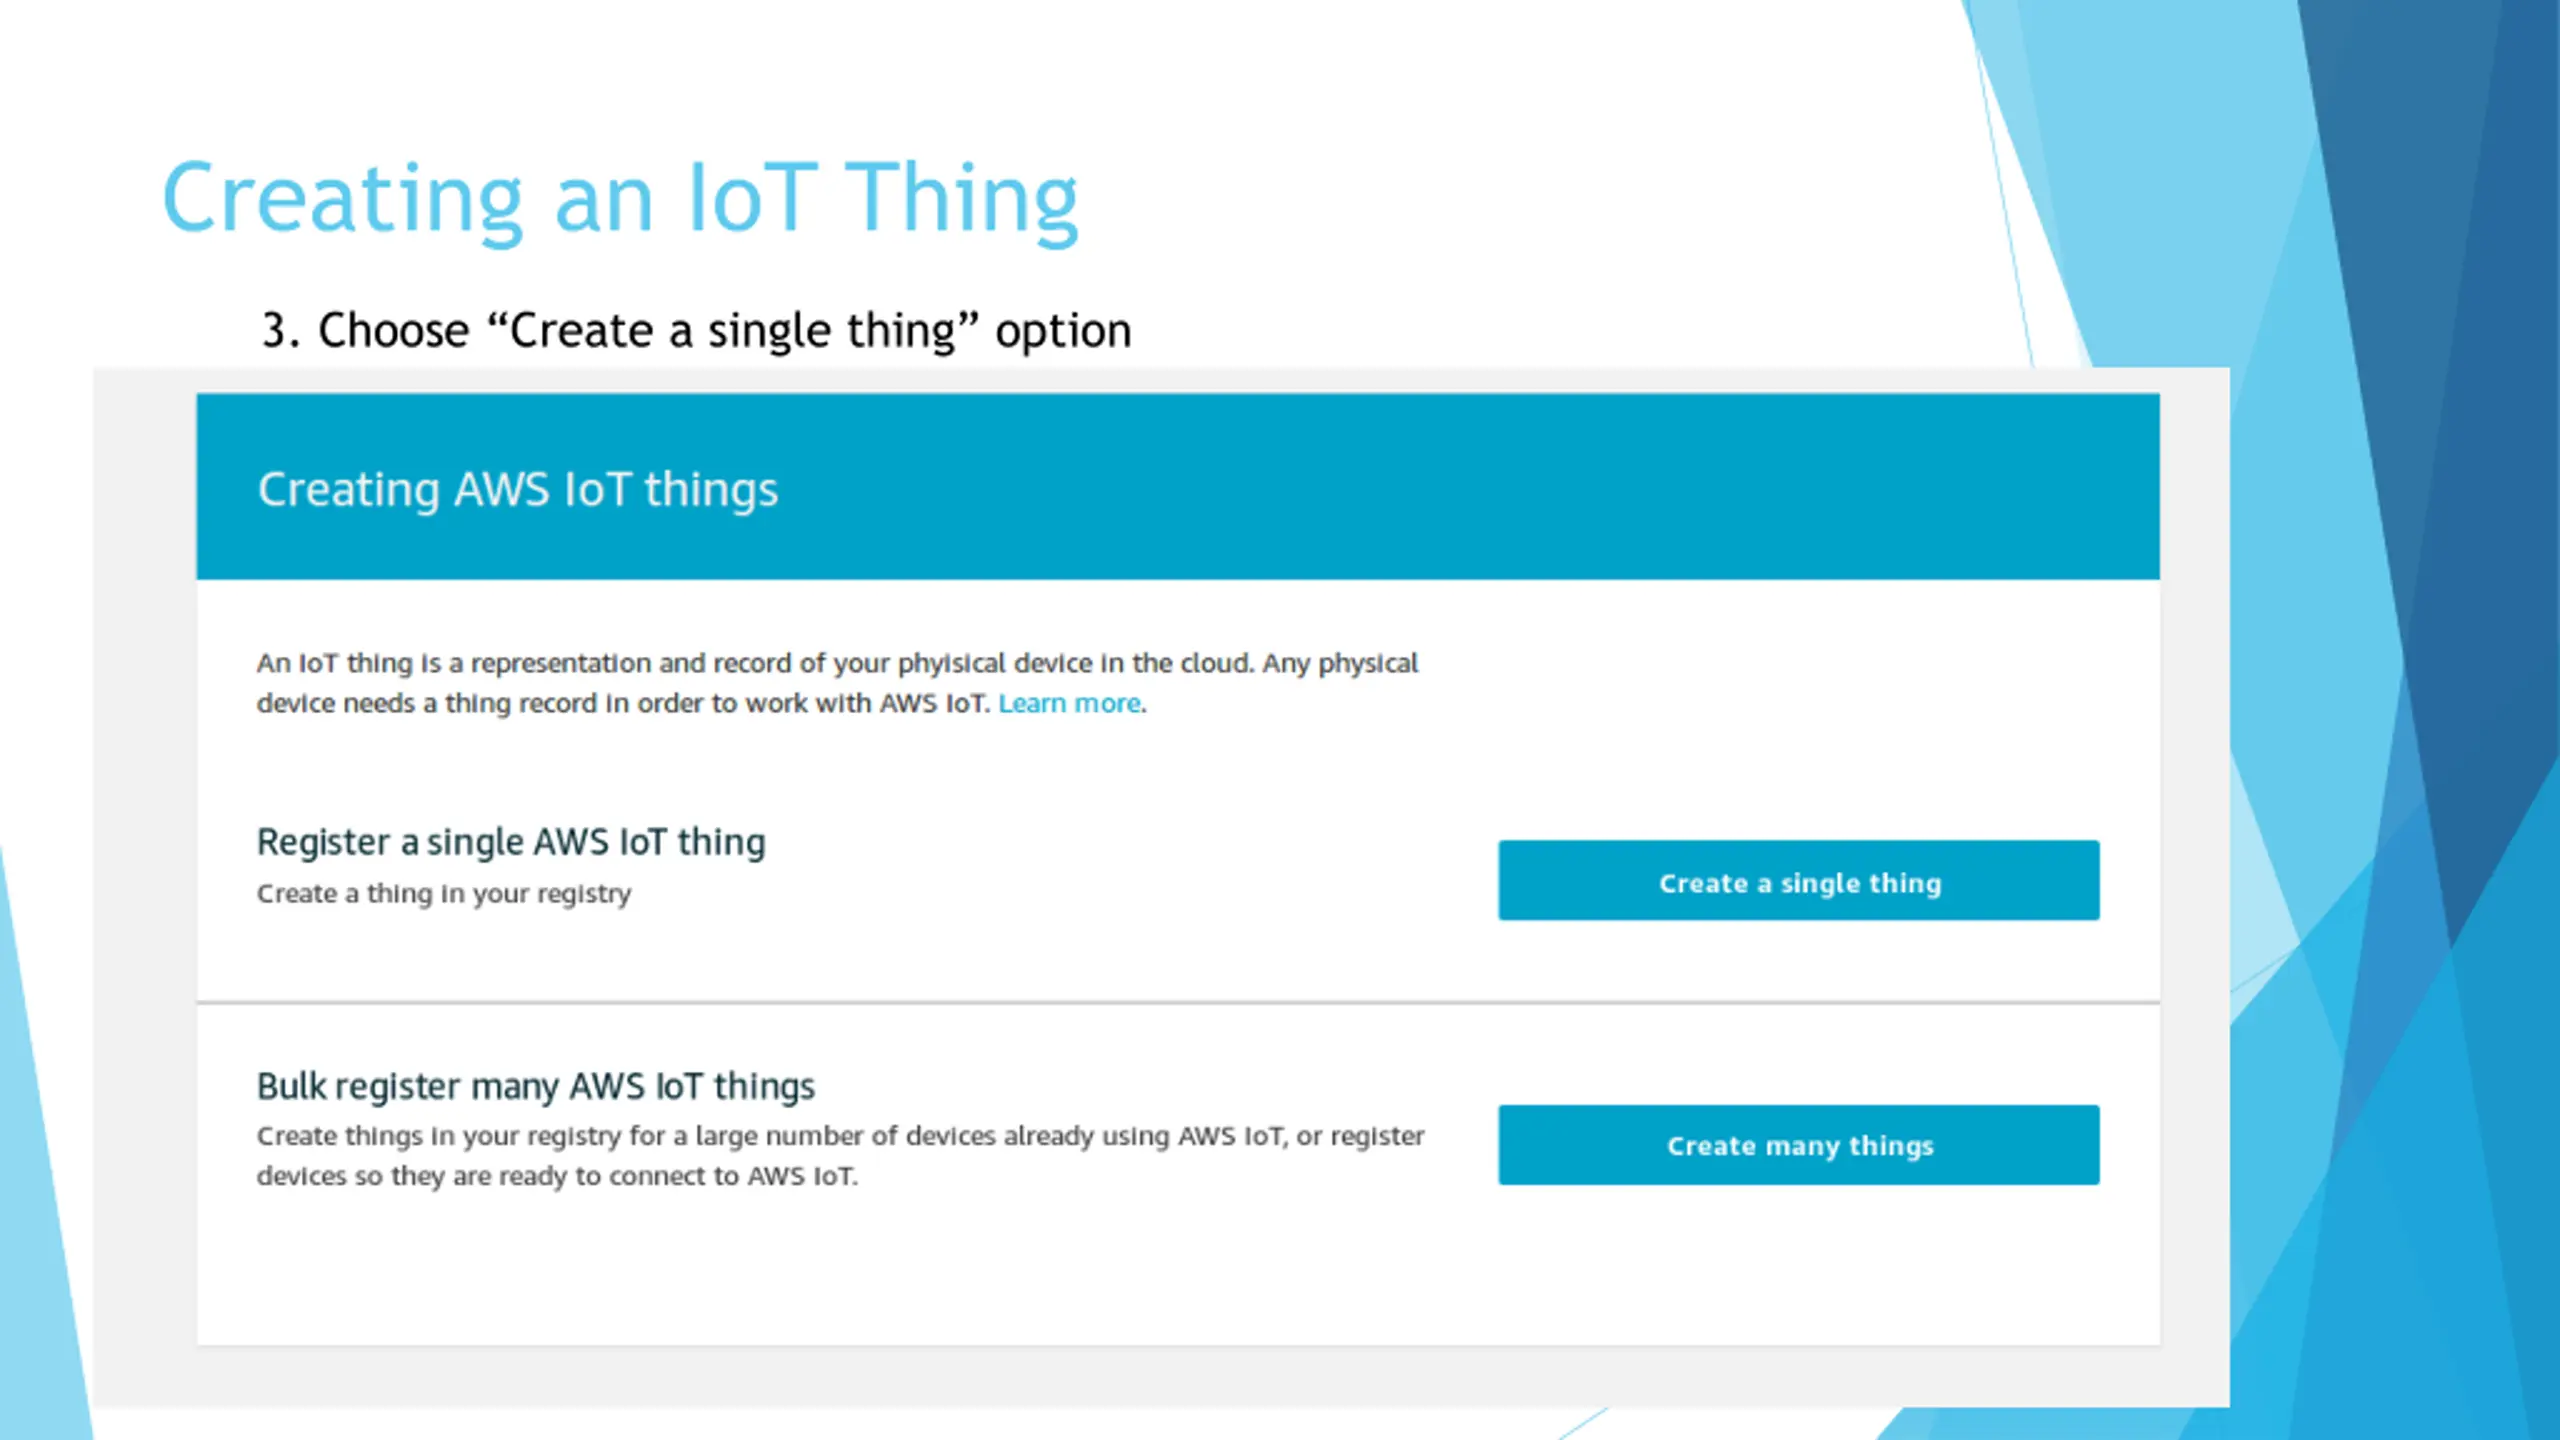
Task: Click the word "Thing" in the slide title
Action: pyautogui.click(x=962, y=200)
